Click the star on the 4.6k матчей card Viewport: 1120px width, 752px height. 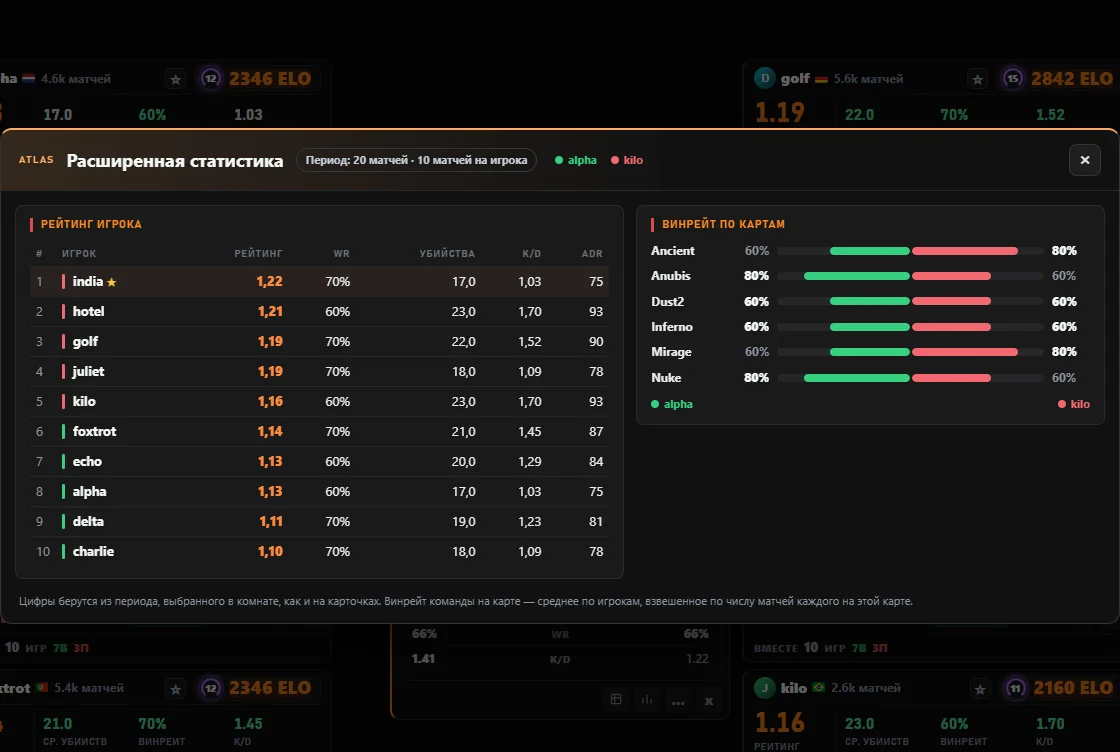tap(176, 79)
